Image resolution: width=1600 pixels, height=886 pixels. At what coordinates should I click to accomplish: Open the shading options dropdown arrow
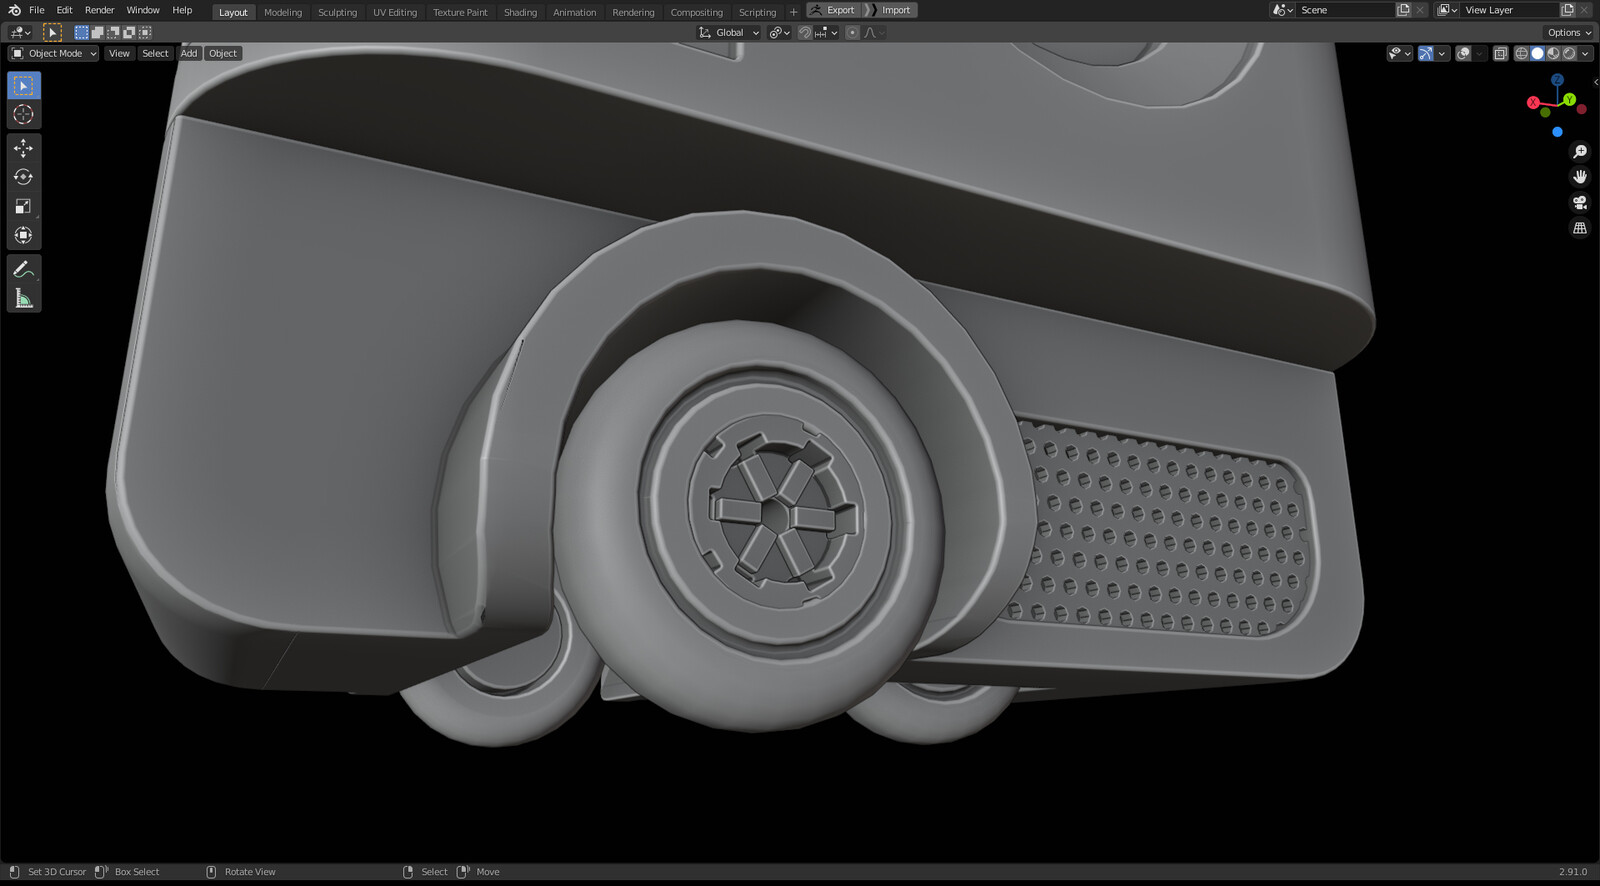click(1586, 54)
